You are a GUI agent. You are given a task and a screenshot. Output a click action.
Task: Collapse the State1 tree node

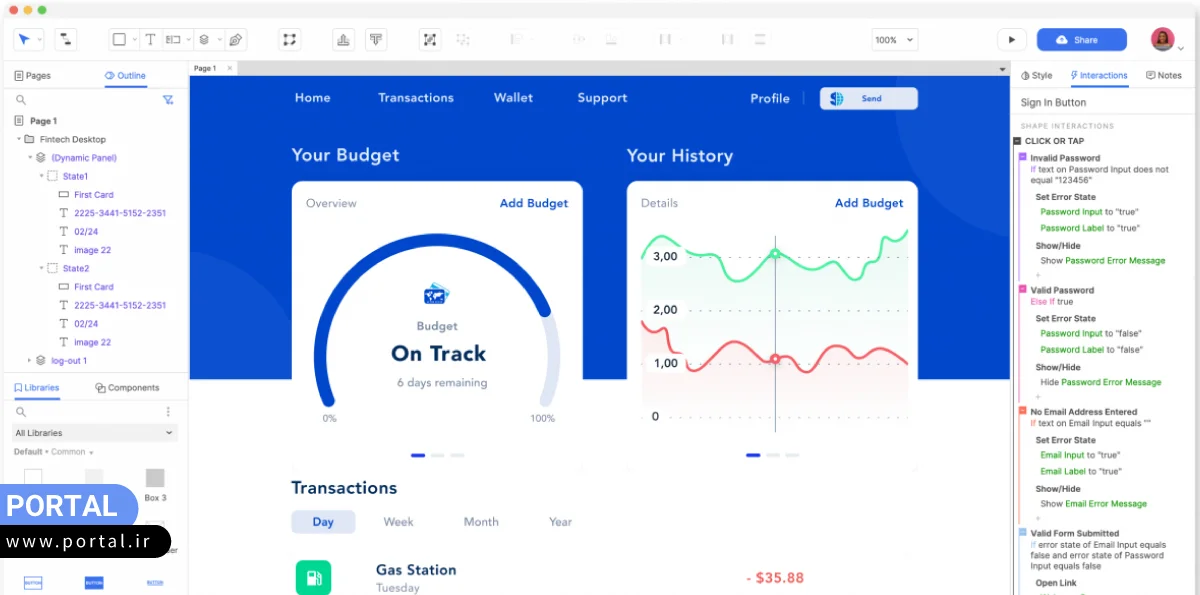point(42,176)
